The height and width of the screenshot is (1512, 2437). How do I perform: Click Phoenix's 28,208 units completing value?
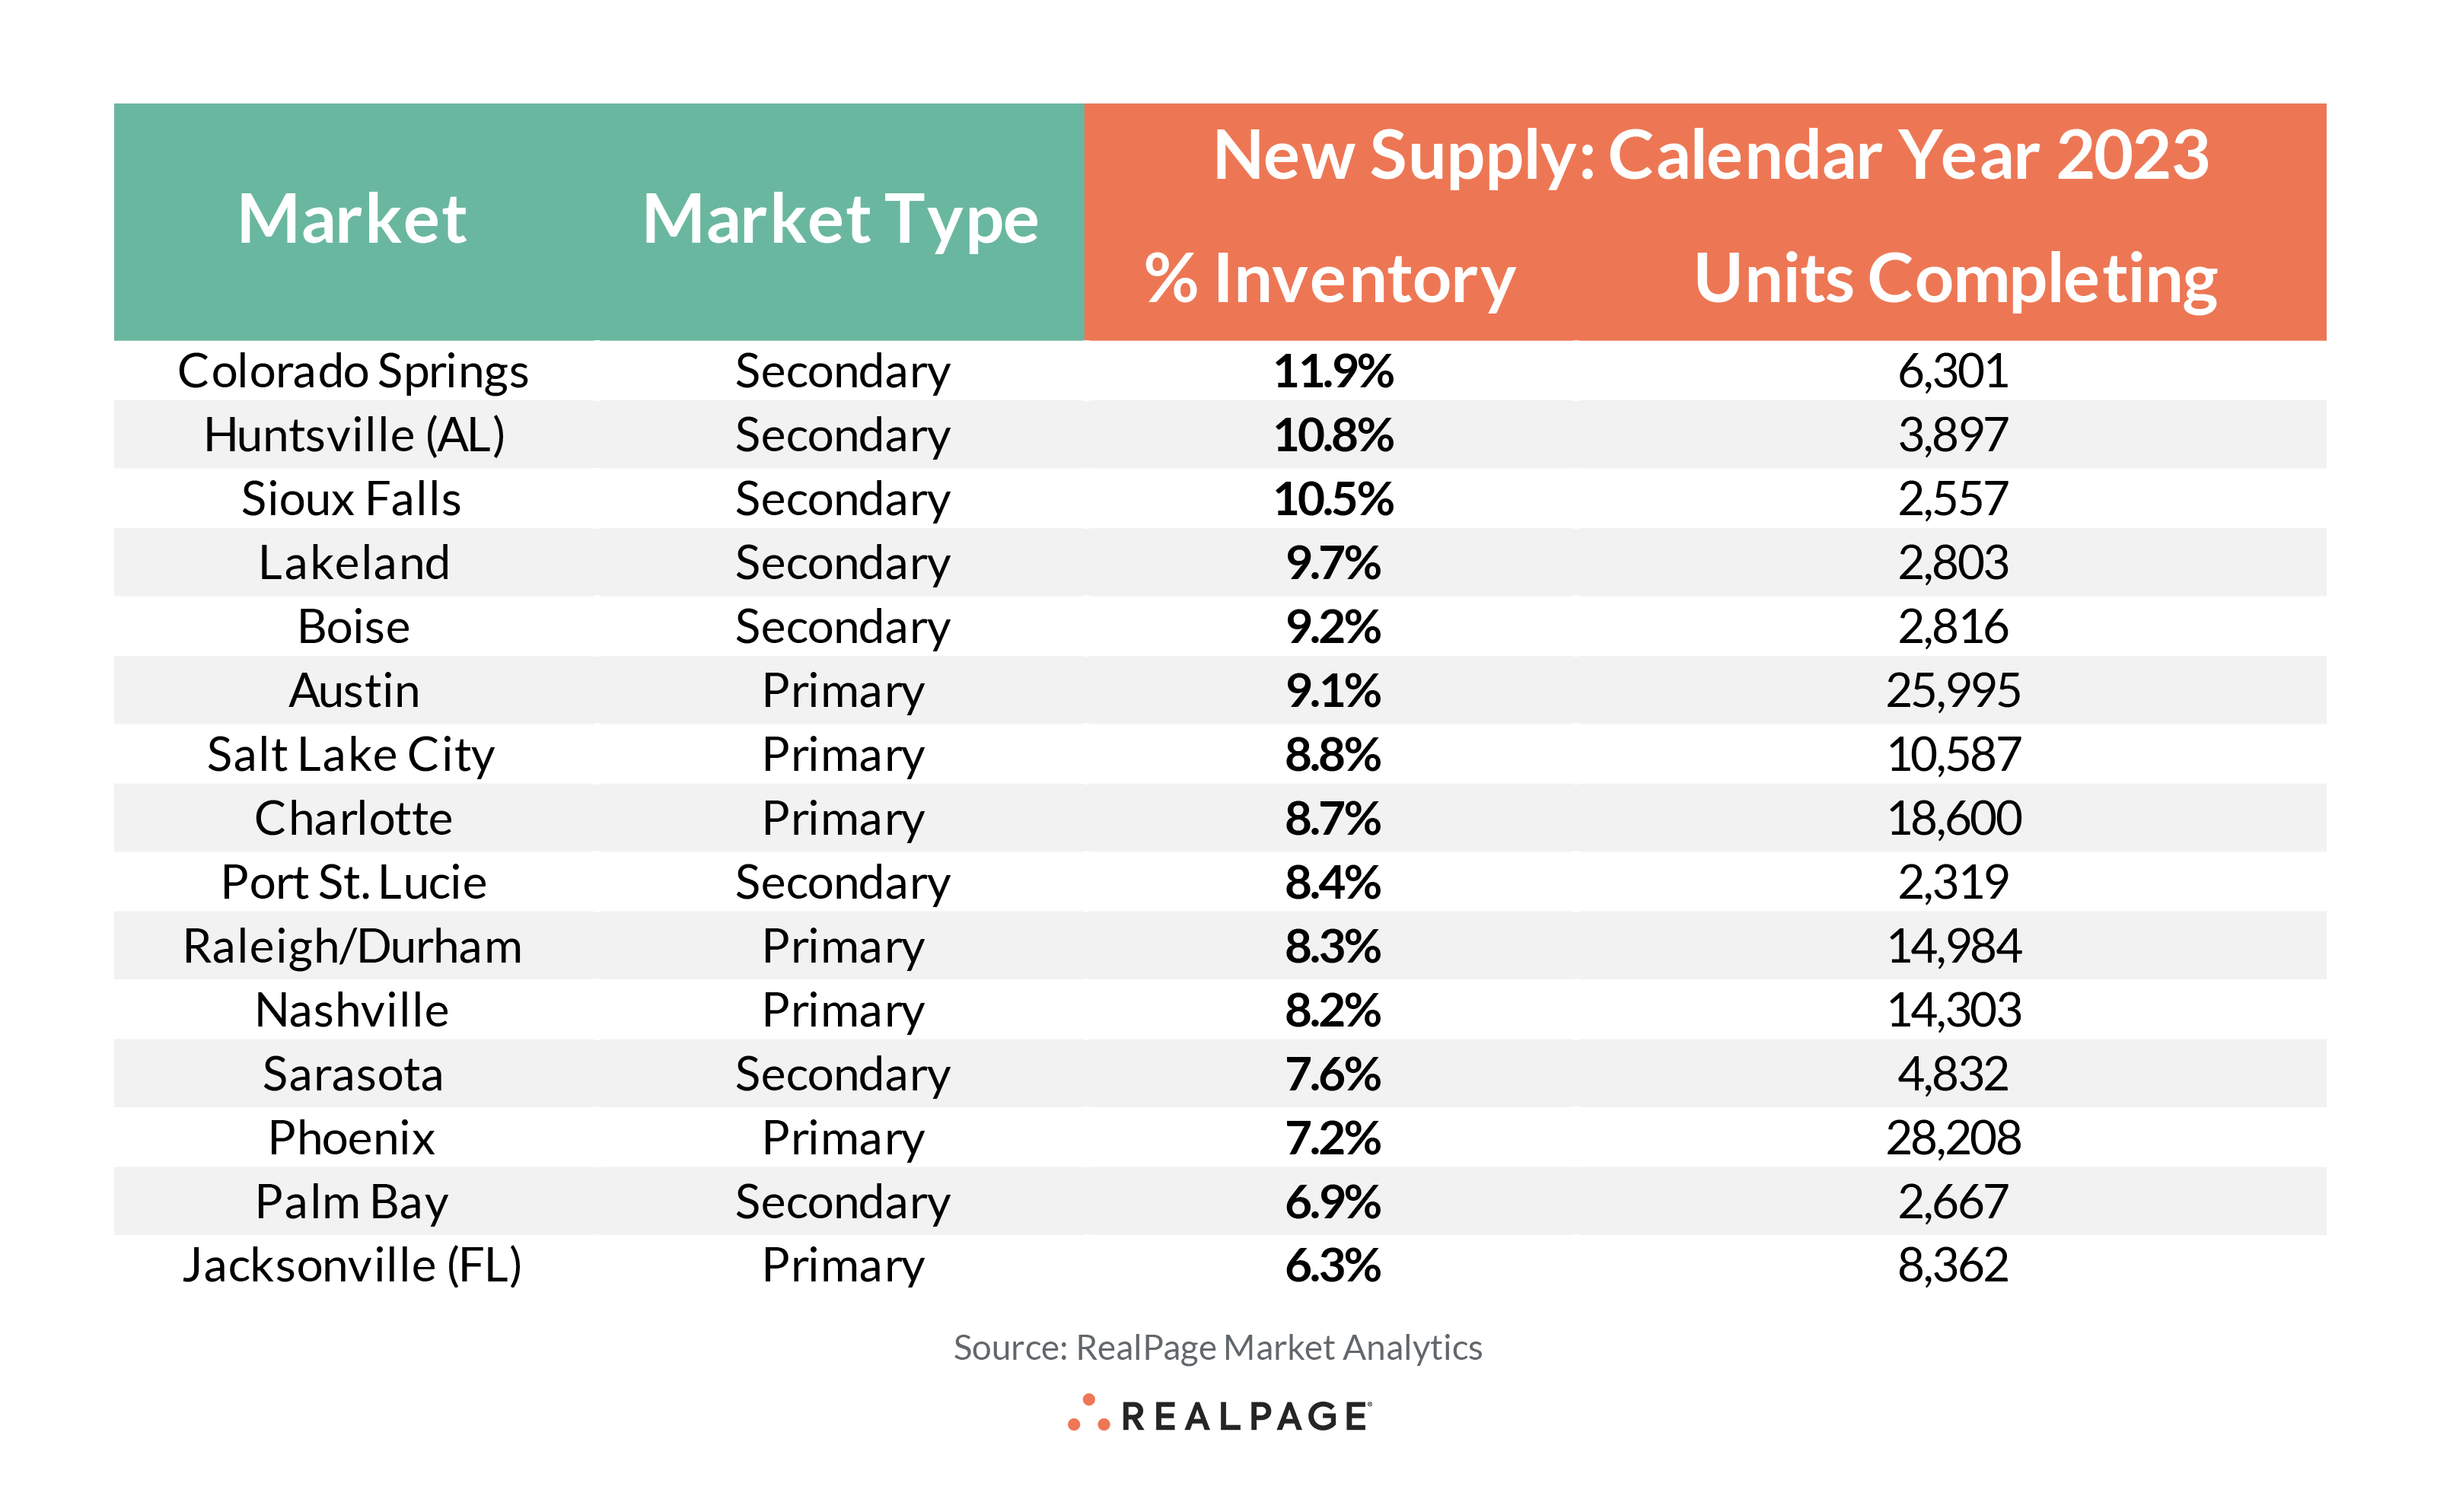1952,1138
